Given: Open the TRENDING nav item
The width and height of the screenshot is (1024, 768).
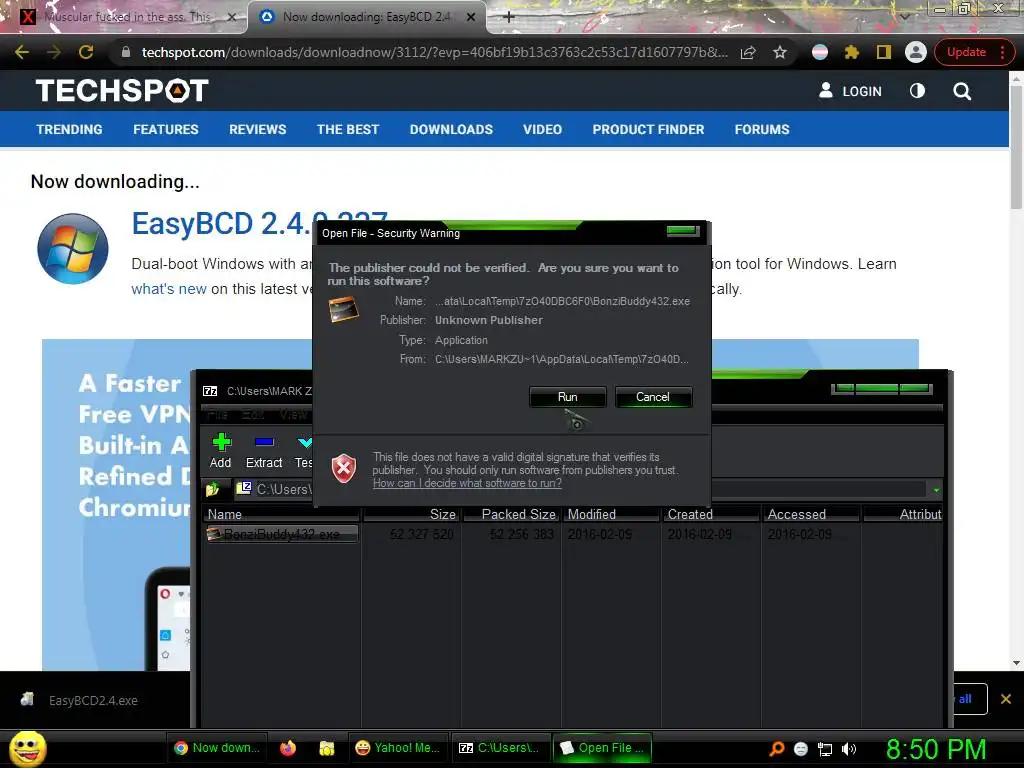Looking at the screenshot, I should (x=69, y=129).
